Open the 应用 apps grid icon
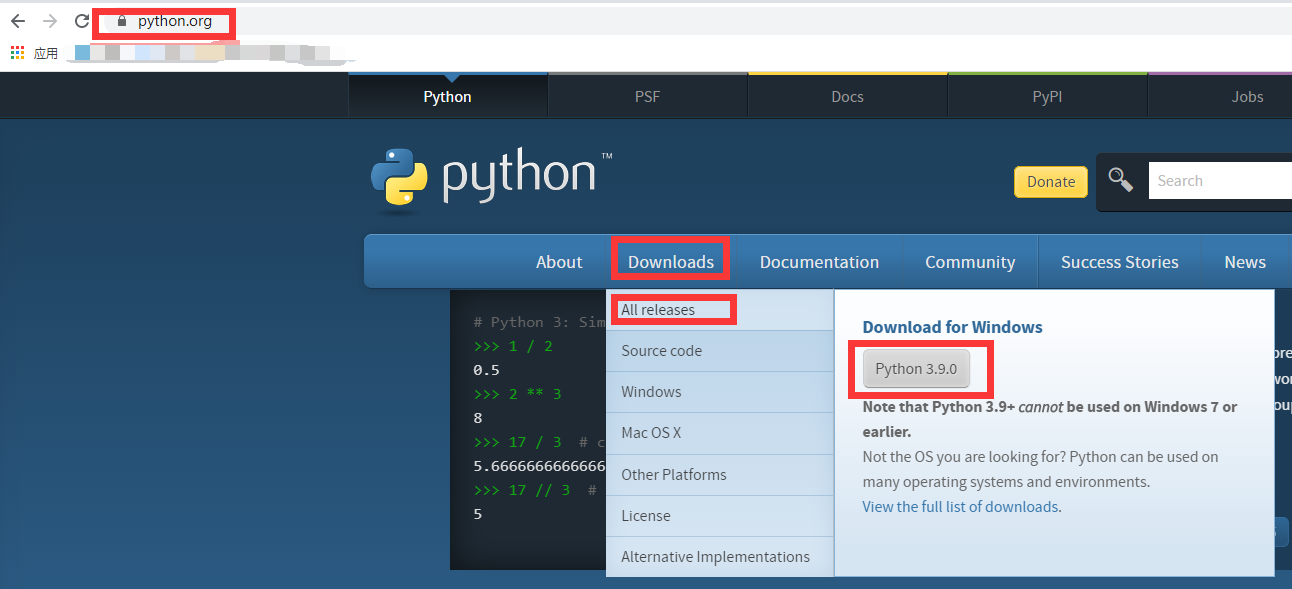The height and width of the screenshot is (589, 1292). pyautogui.click(x=16, y=52)
